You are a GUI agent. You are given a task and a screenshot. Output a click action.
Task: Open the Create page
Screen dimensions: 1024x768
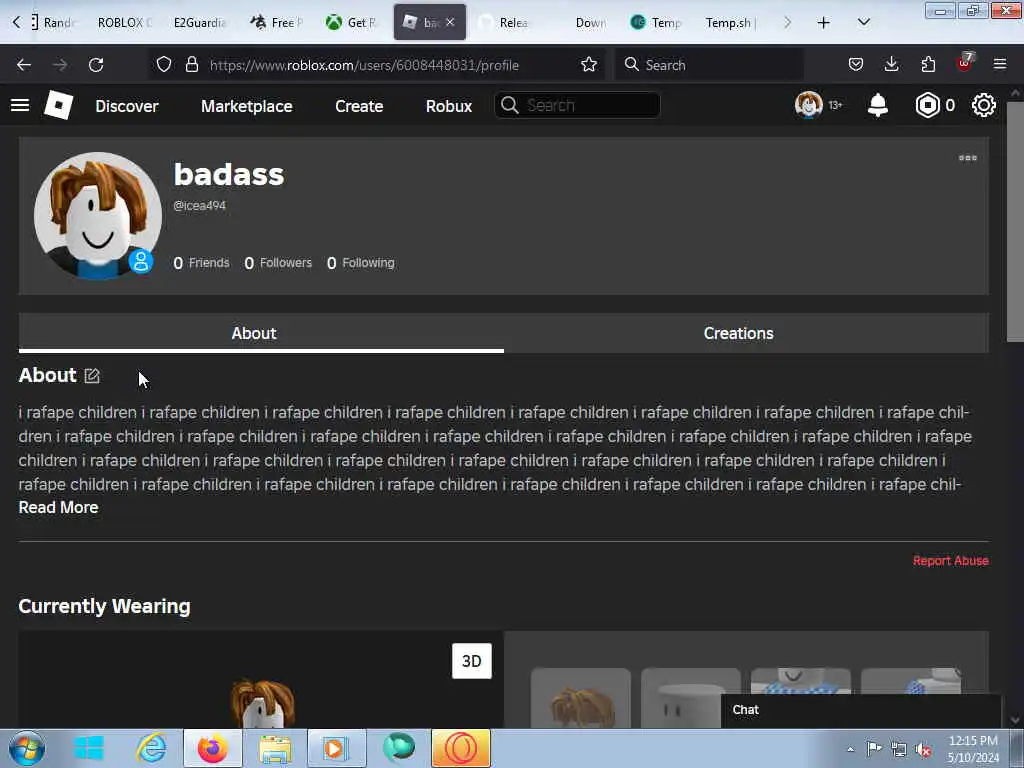pyautogui.click(x=359, y=106)
